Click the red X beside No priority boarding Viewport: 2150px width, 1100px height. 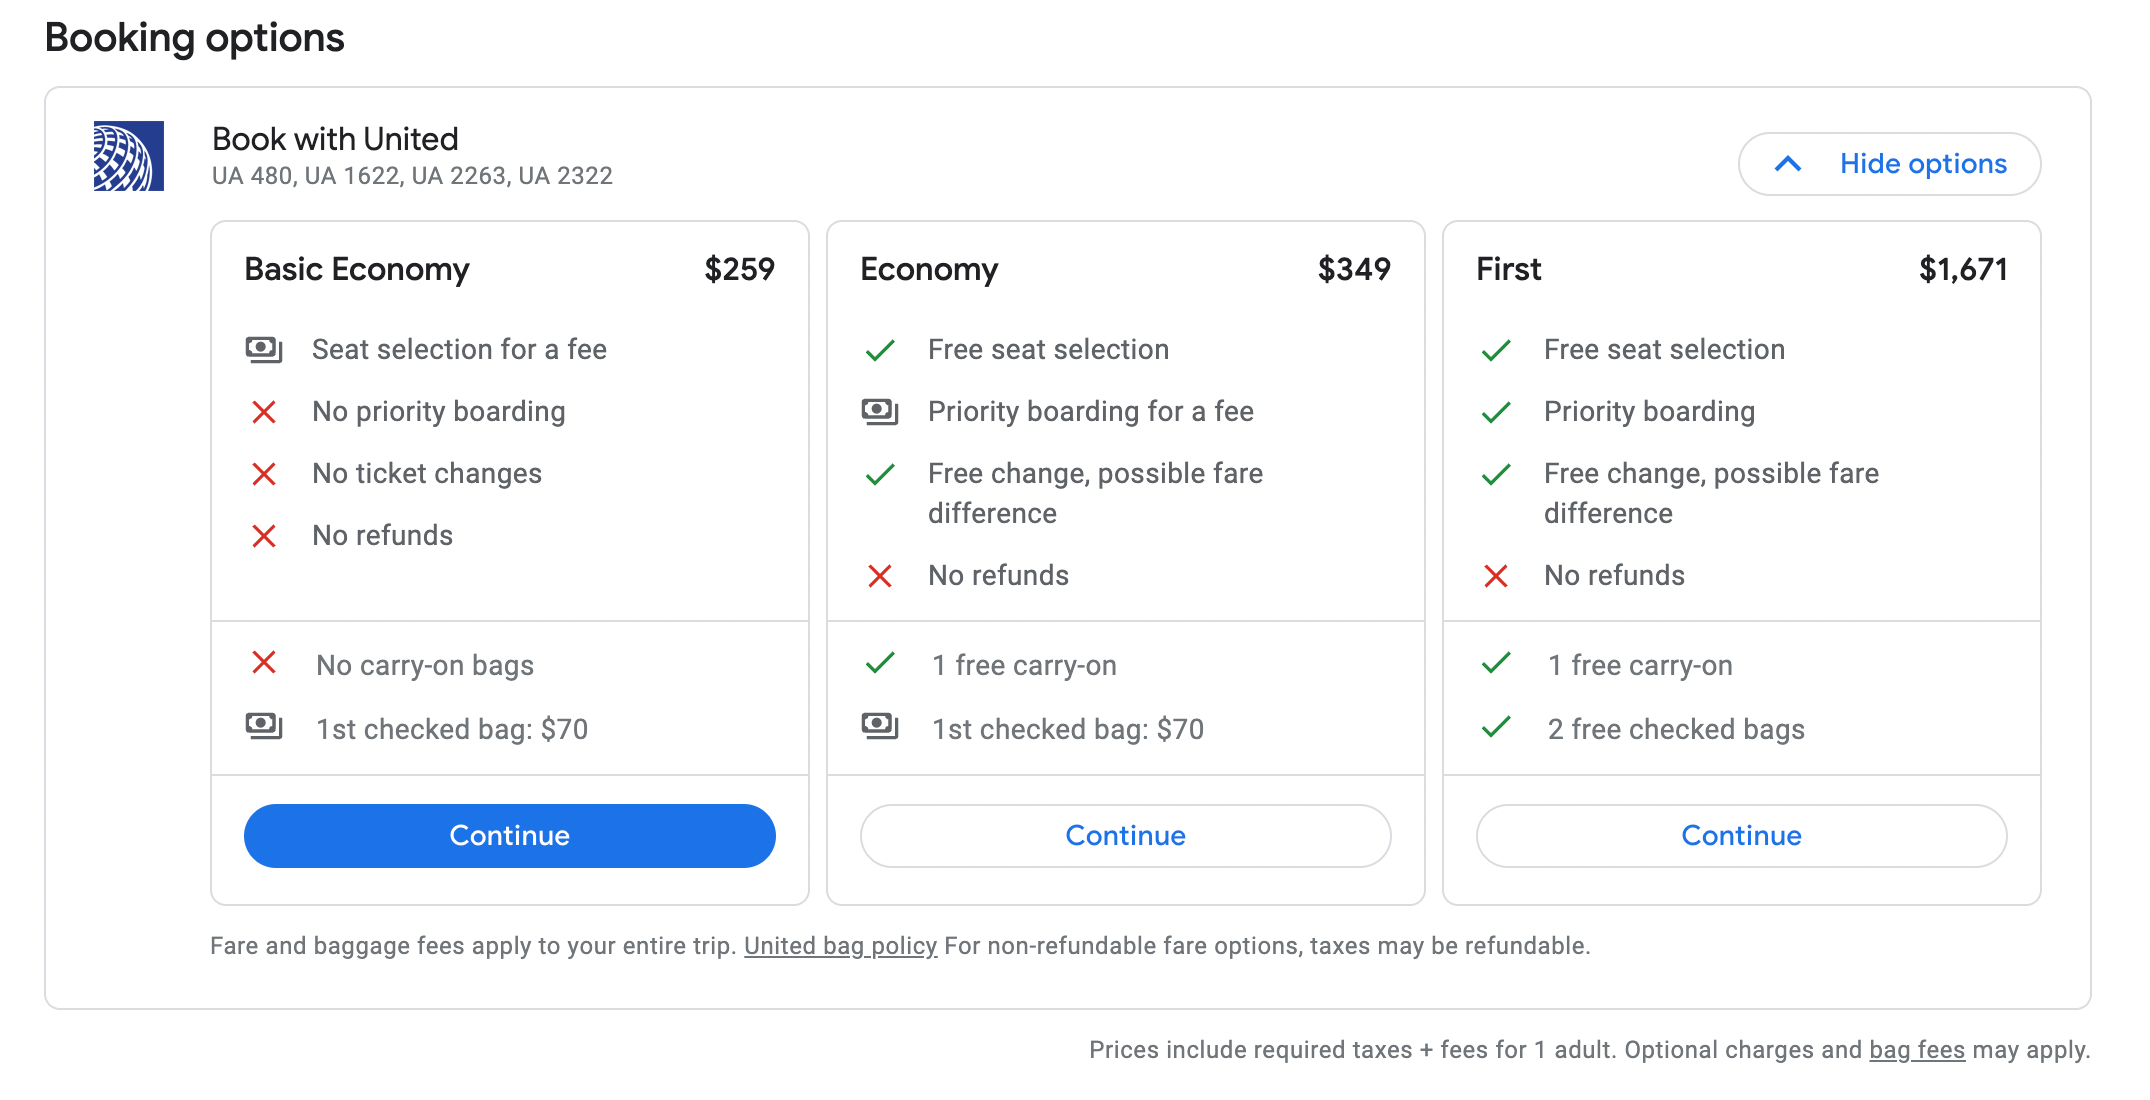pyautogui.click(x=264, y=412)
